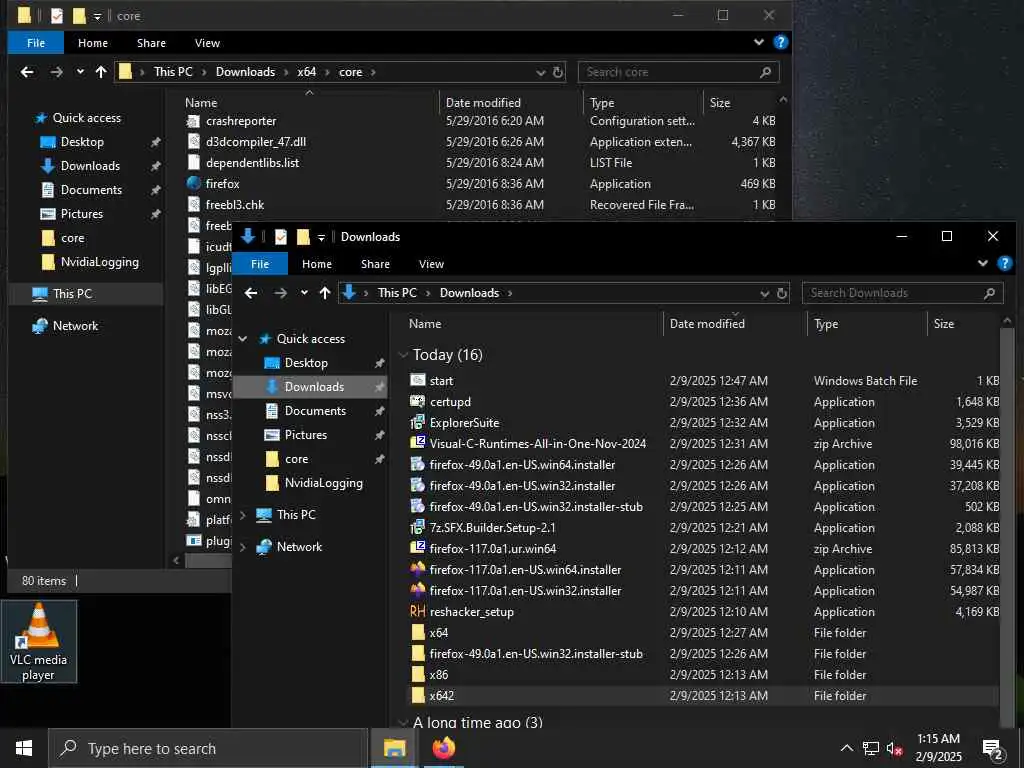
Task: Select firefox-117.0a1.ur.win64 zip icon
Action: (x=417, y=548)
